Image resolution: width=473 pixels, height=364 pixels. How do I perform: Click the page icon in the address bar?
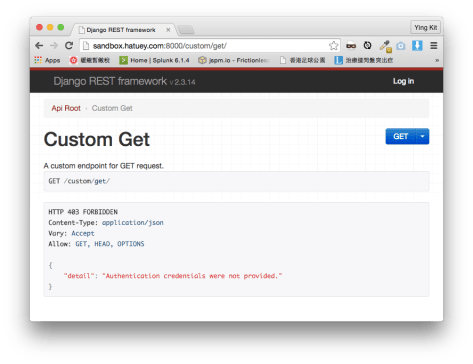[86, 46]
